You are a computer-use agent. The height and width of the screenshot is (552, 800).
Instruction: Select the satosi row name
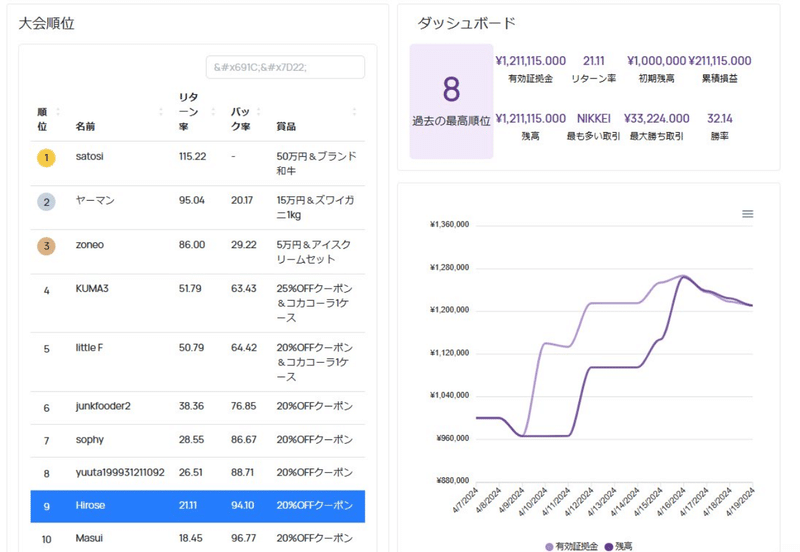coord(89,156)
